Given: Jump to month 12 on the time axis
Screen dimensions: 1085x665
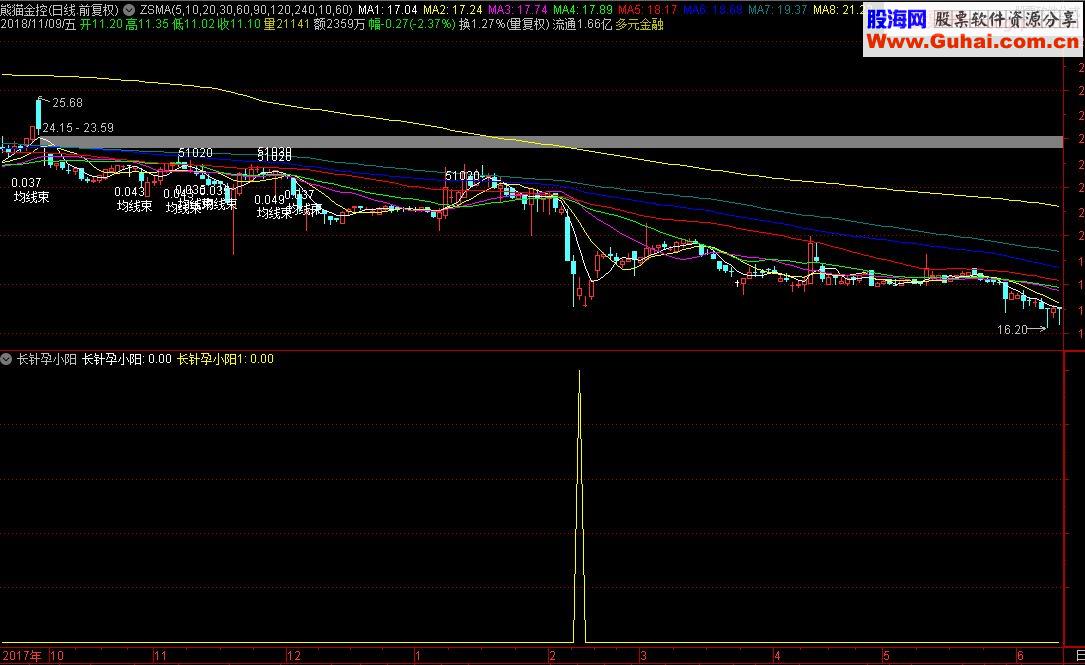Looking at the screenshot, I should pos(294,655).
